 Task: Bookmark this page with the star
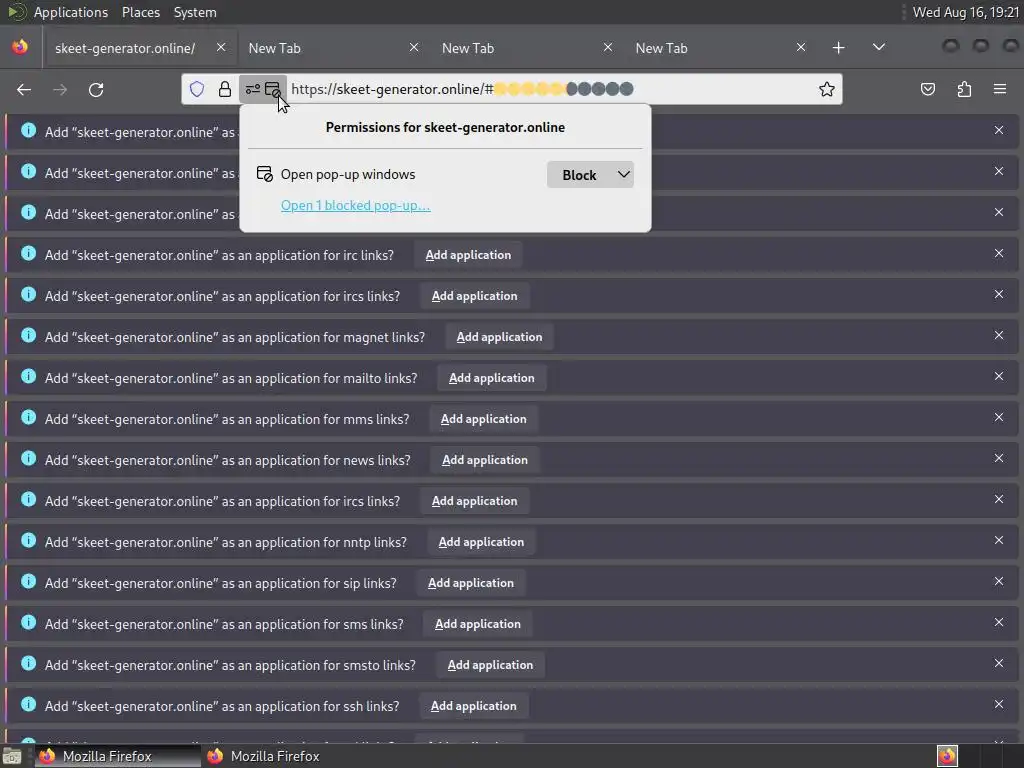pos(827,89)
